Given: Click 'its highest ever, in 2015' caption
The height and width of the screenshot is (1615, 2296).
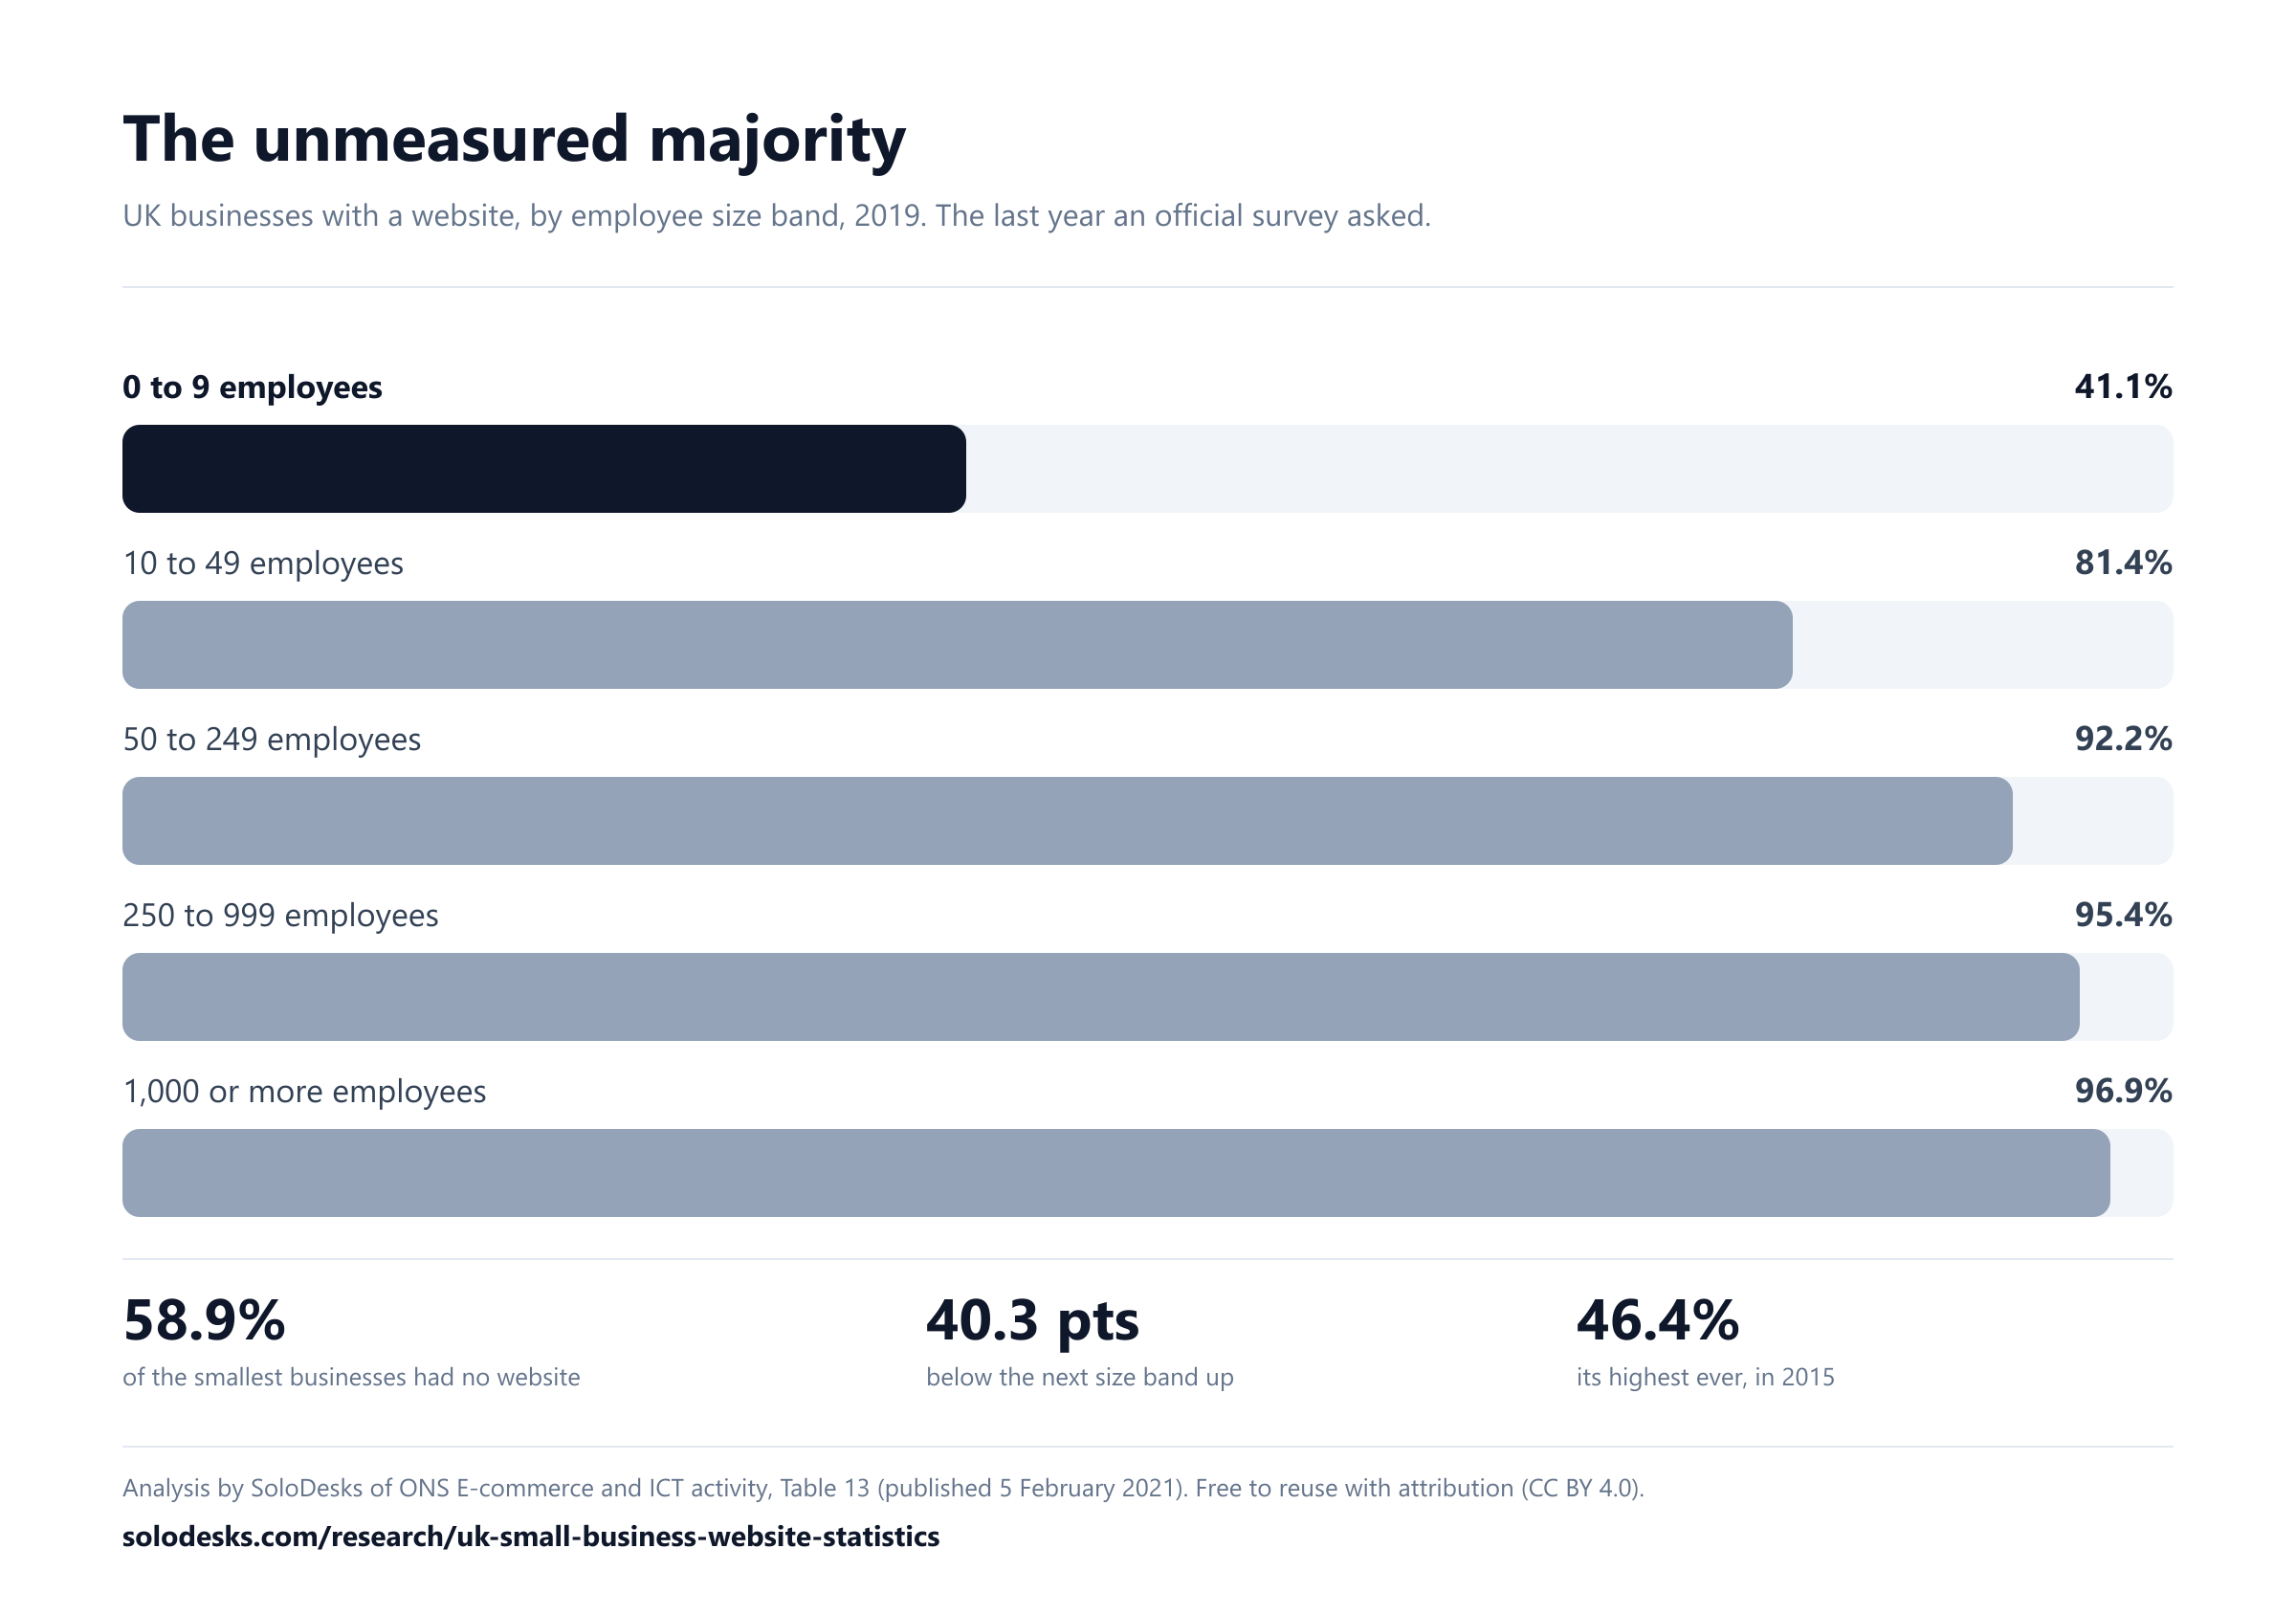Looking at the screenshot, I should point(1705,1377).
